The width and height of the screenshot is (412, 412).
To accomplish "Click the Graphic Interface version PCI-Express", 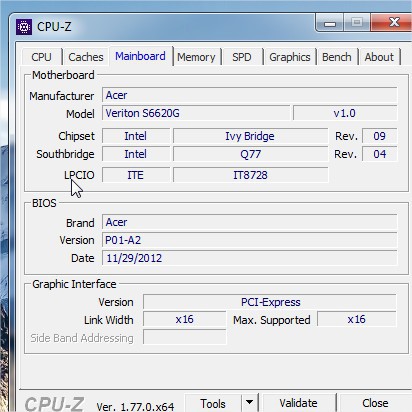I will click(270, 302).
